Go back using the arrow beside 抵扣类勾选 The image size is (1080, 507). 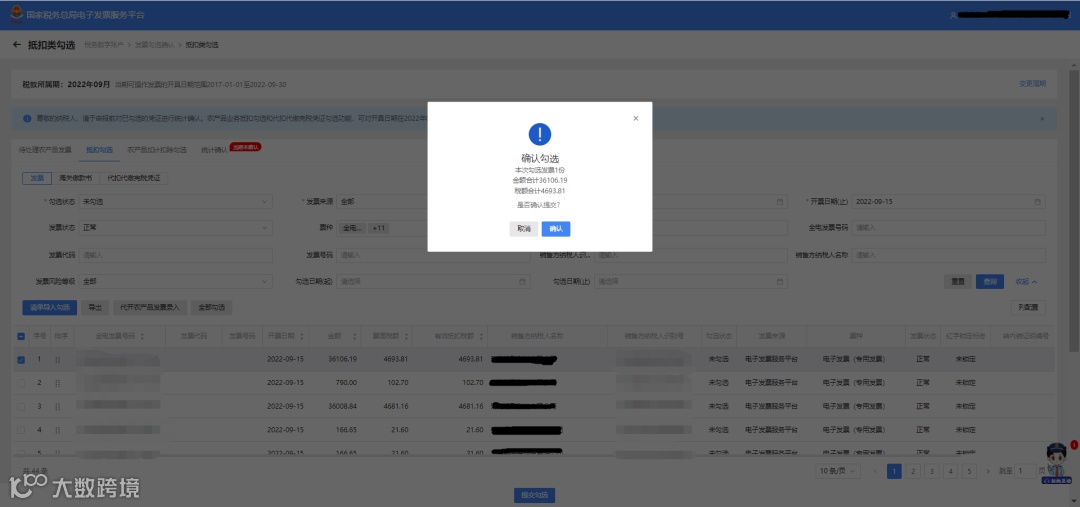17,45
